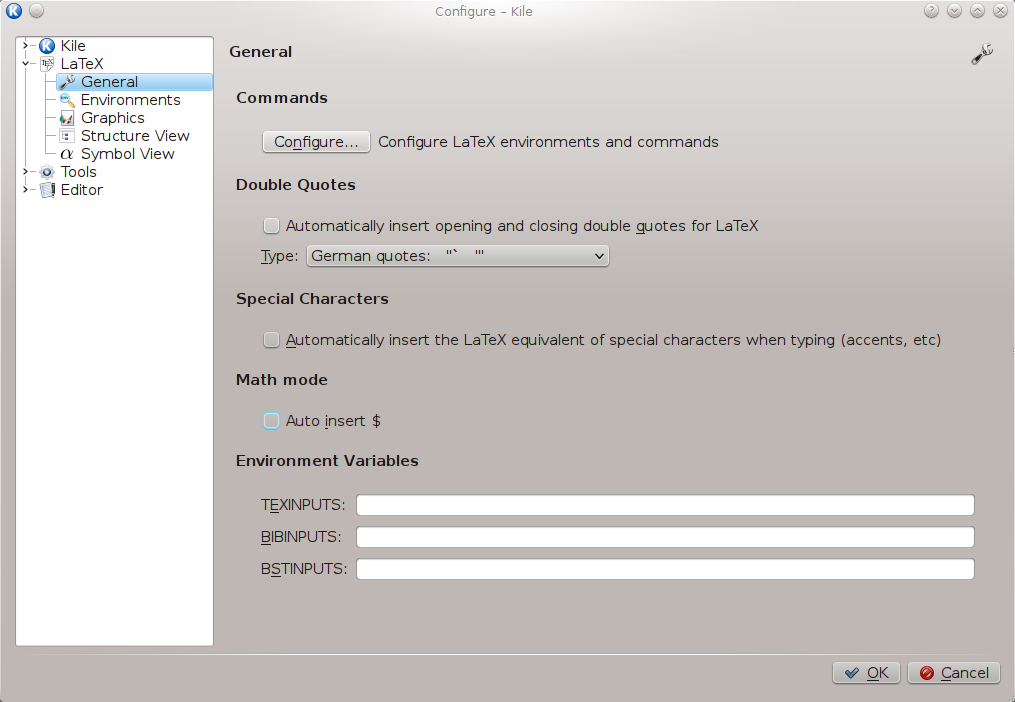Viewport: 1015px width, 702px height.
Task: Click the Tools gear icon
Action: click(x=47, y=172)
